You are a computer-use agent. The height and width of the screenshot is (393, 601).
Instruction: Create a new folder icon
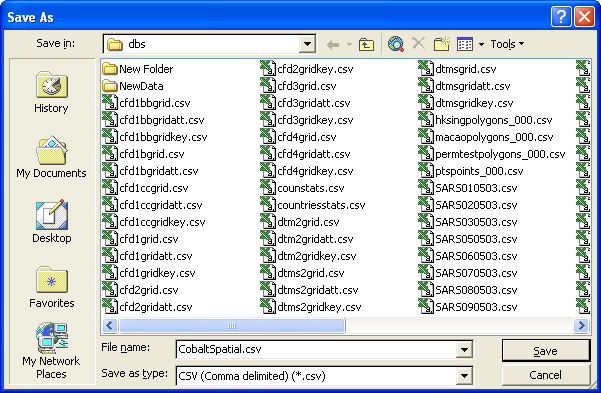click(442, 44)
